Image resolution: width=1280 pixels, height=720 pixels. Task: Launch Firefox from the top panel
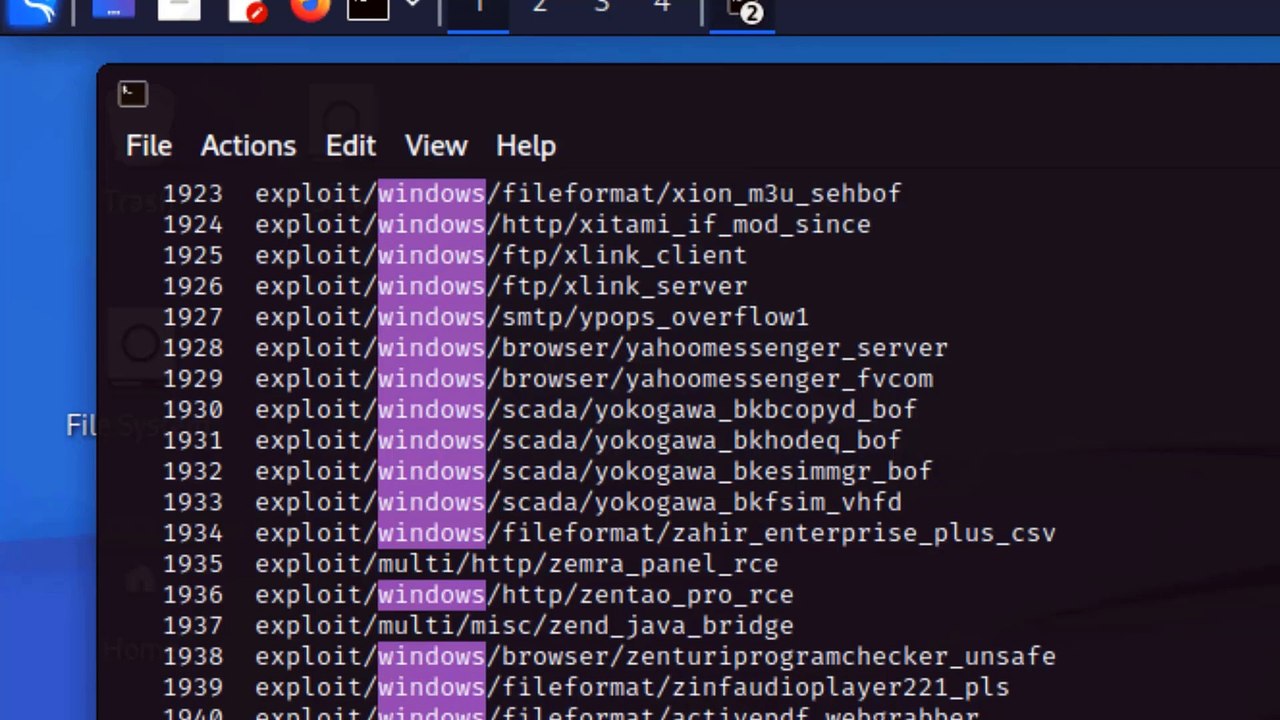click(x=310, y=9)
